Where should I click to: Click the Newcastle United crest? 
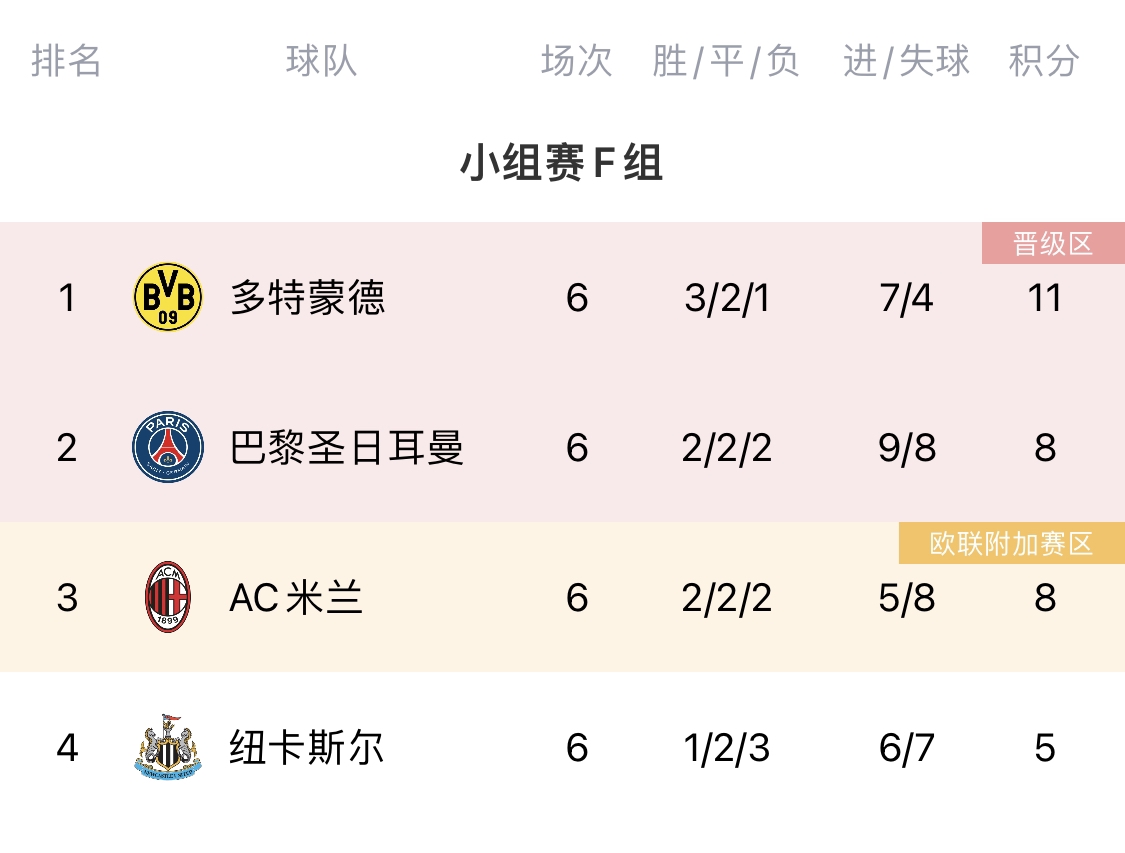point(168,747)
